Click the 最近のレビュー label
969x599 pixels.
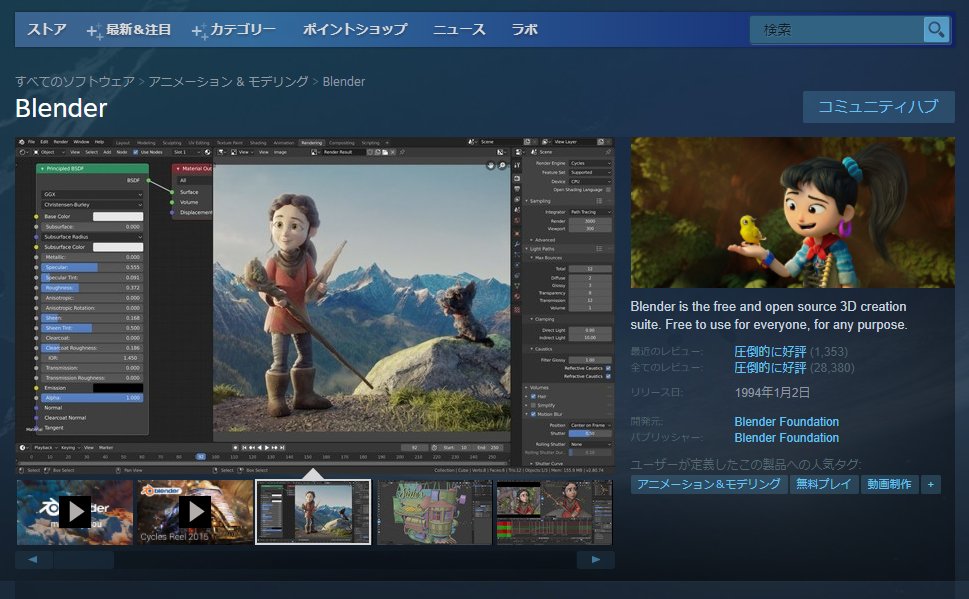(x=666, y=352)
